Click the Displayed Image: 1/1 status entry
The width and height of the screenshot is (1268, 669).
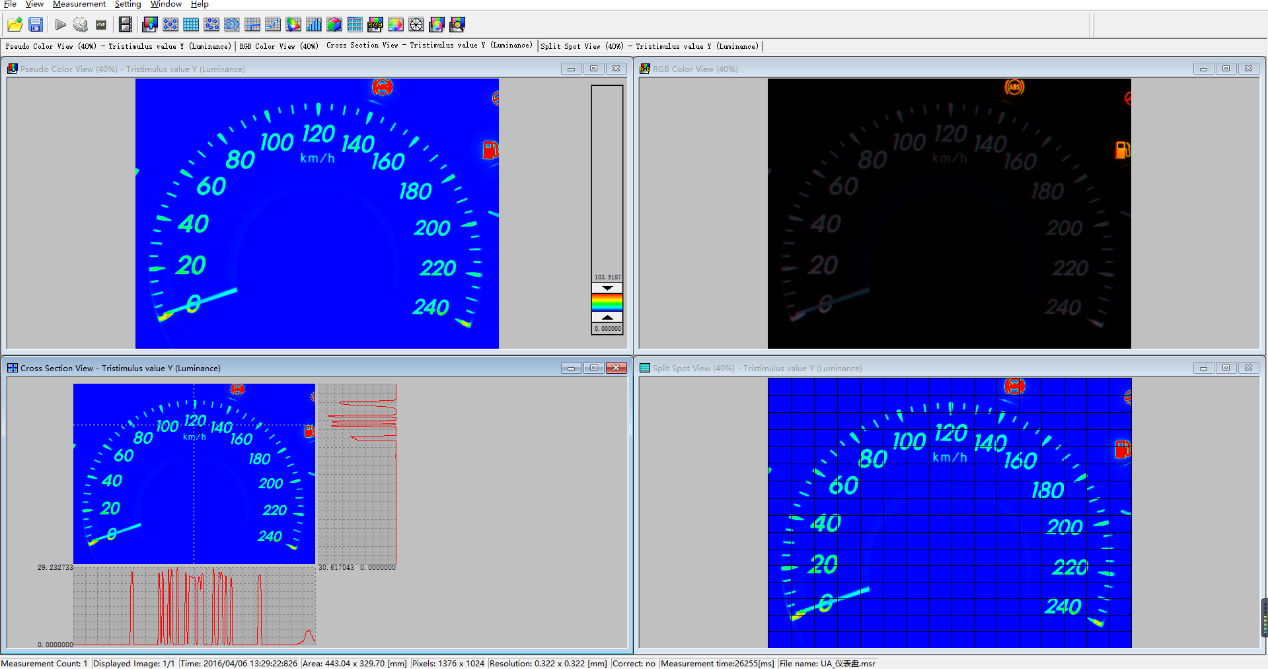click(x=134, y=663)
